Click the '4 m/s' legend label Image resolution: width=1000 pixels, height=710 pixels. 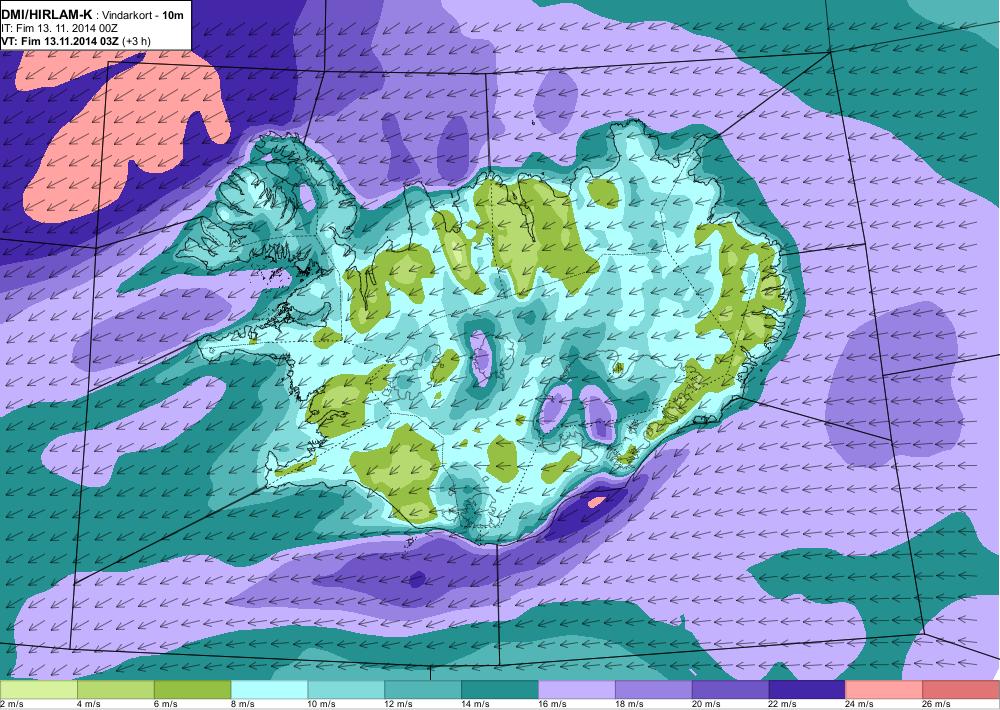pos(88,704)
